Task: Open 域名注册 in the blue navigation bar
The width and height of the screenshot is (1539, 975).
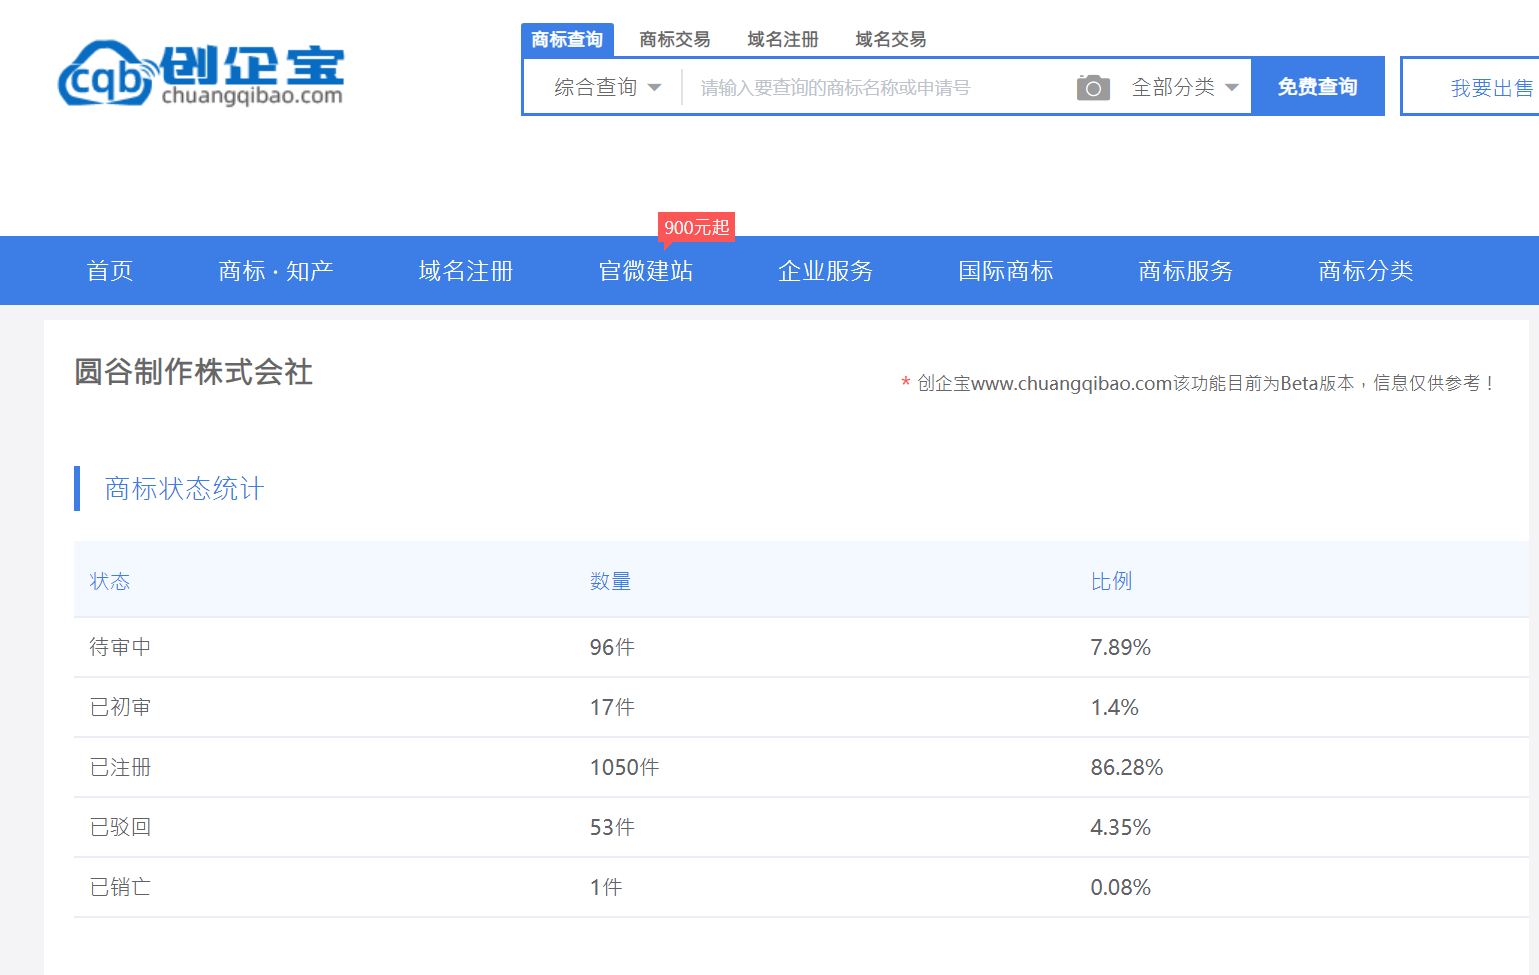Action: point(466,271)
